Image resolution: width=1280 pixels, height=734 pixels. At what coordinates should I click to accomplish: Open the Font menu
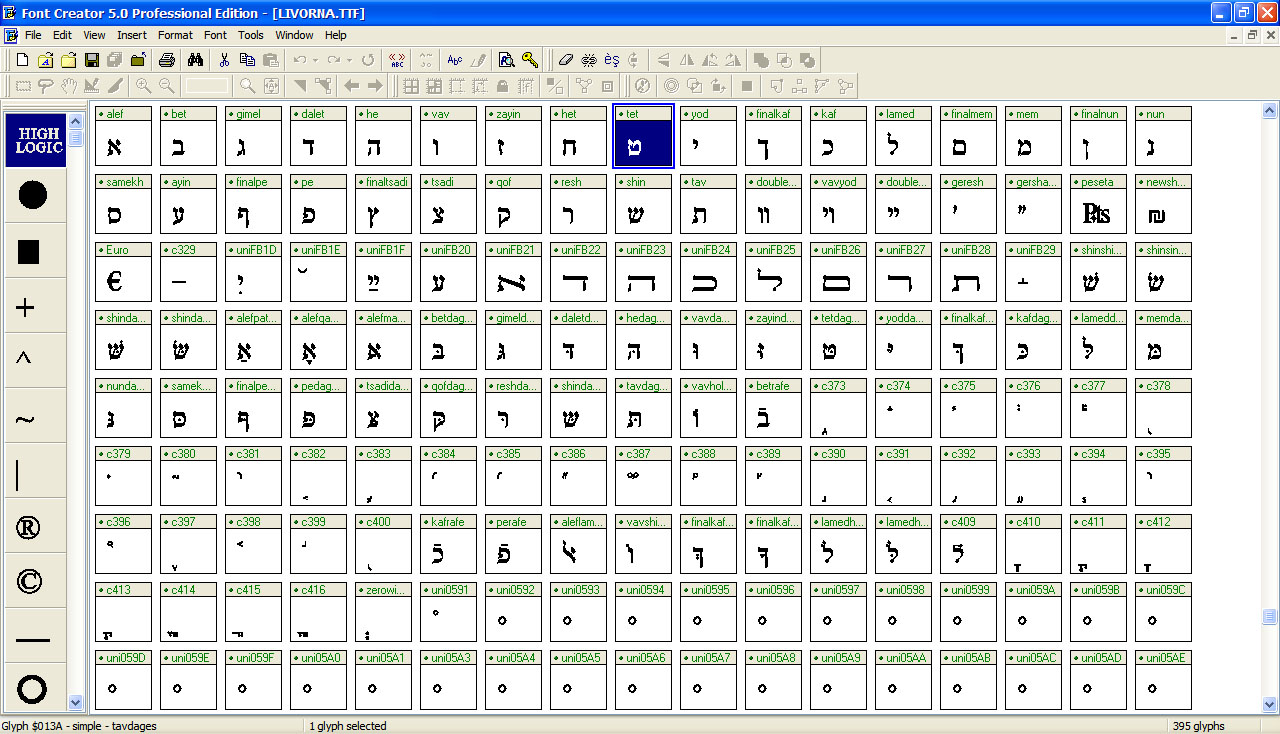click(x=215, y=35)
